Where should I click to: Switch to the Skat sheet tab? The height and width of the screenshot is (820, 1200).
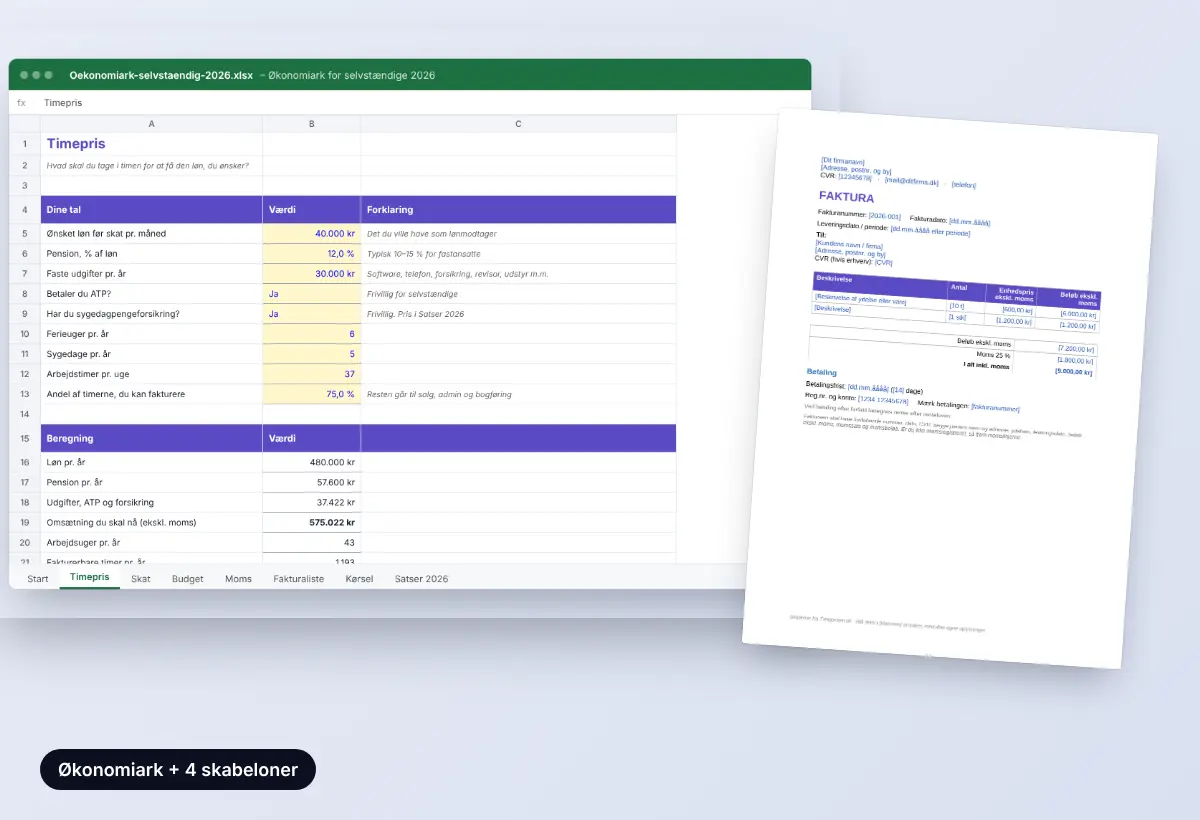click(x=141, y=579)
